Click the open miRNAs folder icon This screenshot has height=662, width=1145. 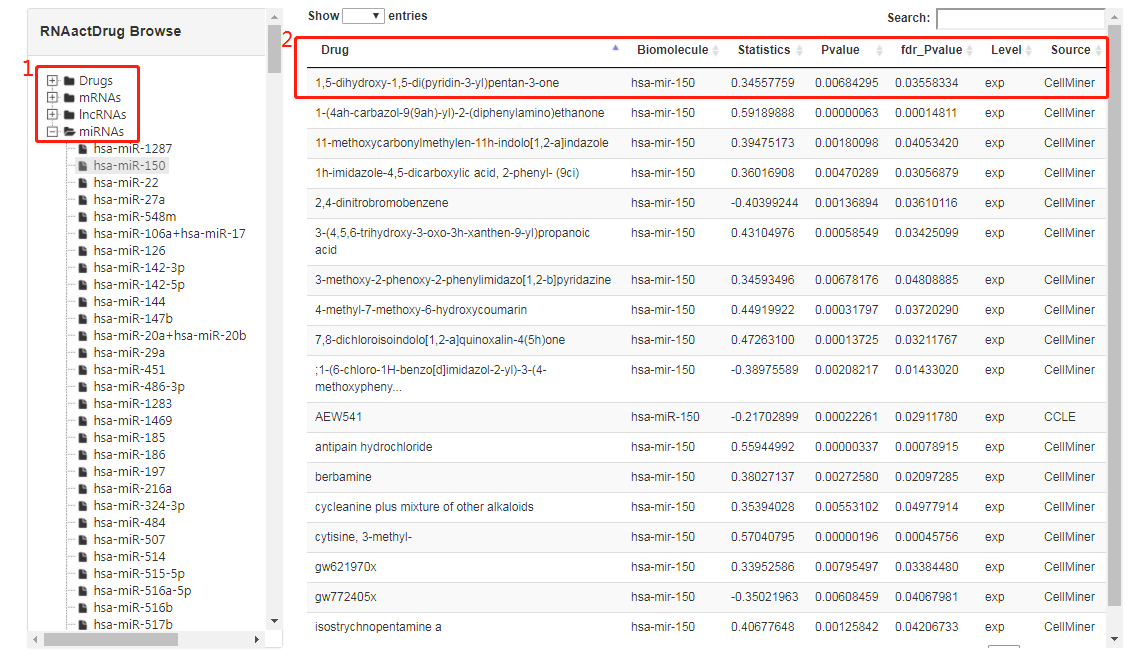point(69,132)
